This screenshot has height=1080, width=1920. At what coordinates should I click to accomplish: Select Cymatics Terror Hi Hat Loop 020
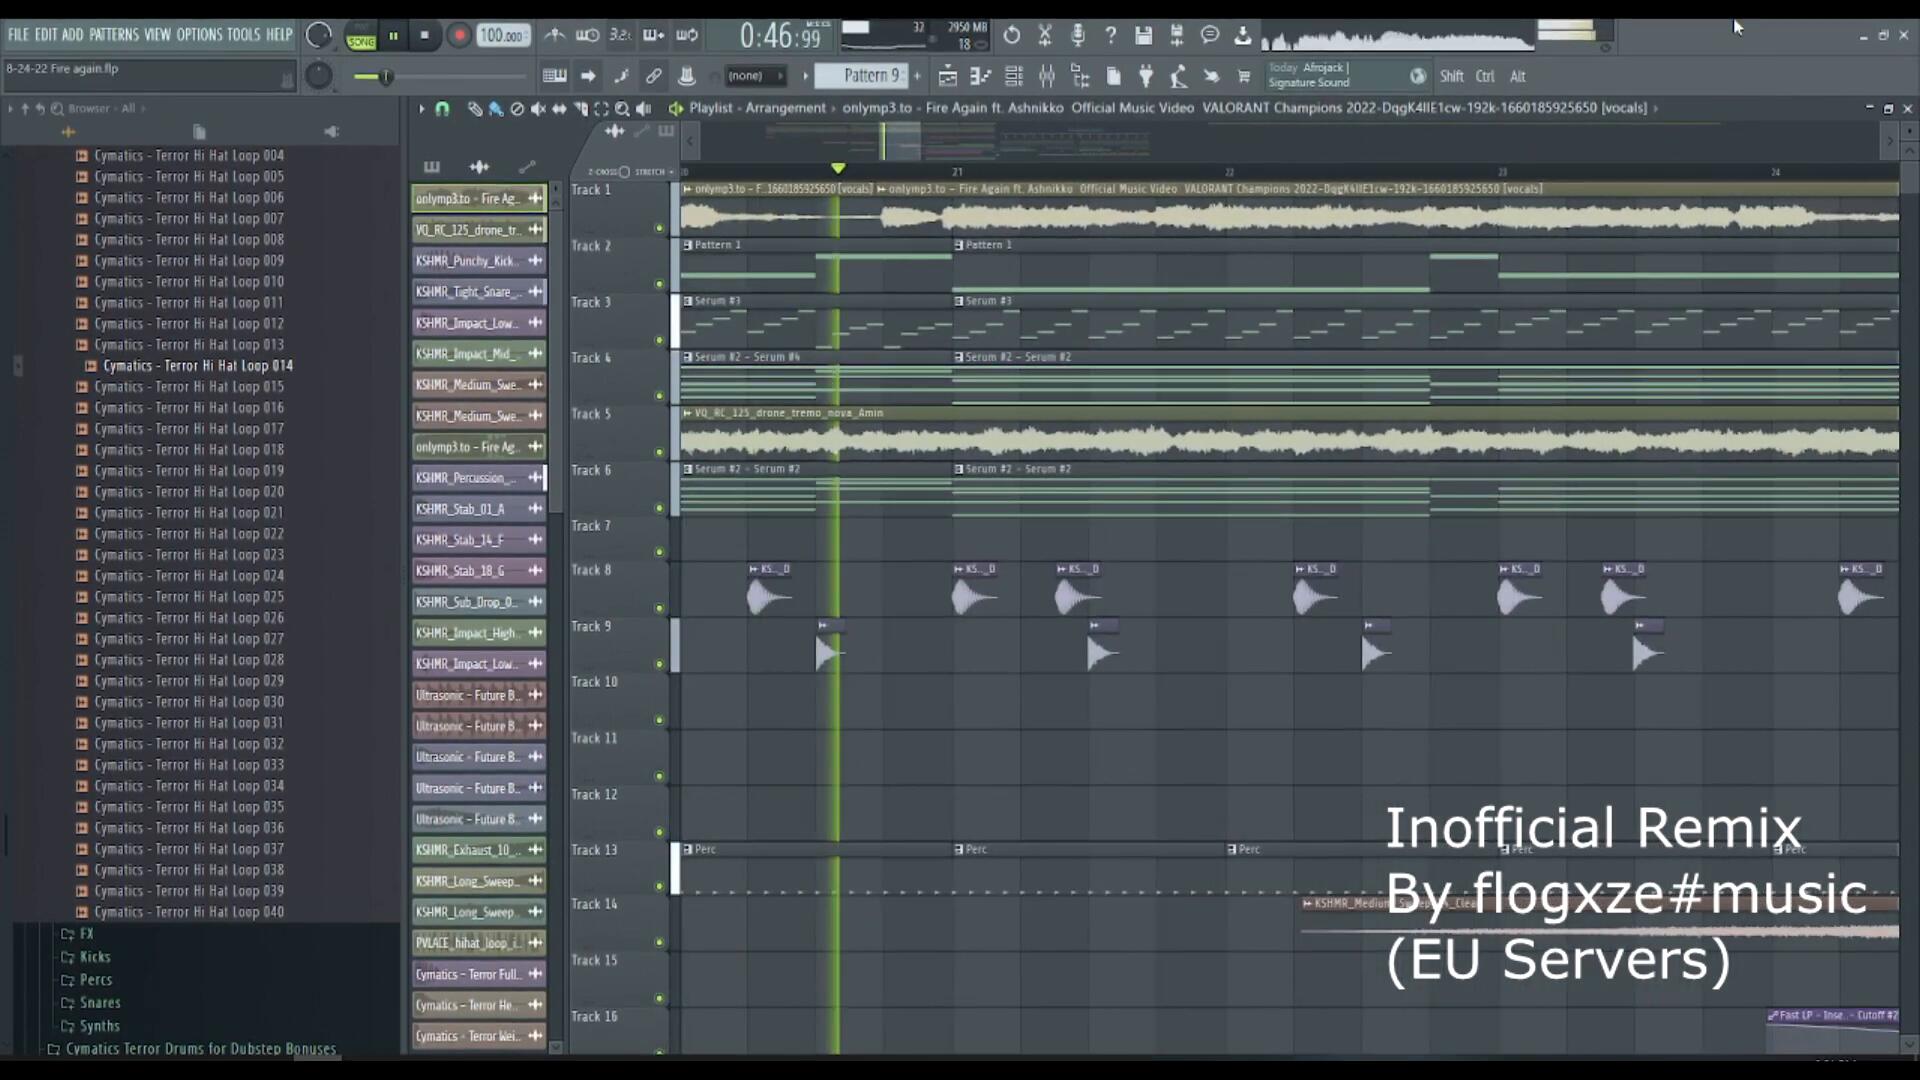click(189, 492)
